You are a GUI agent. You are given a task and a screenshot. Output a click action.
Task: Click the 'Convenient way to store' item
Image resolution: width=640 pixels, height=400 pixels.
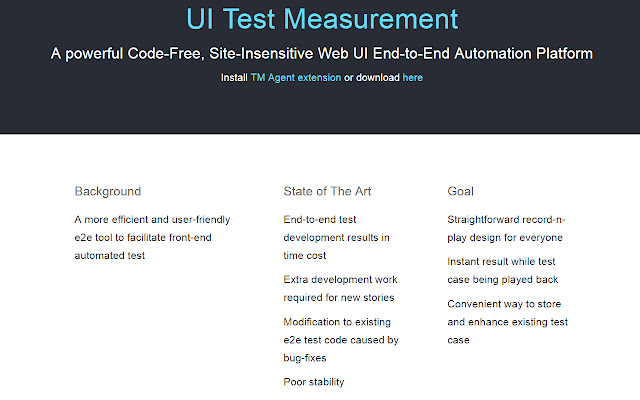tap(507, 322)
